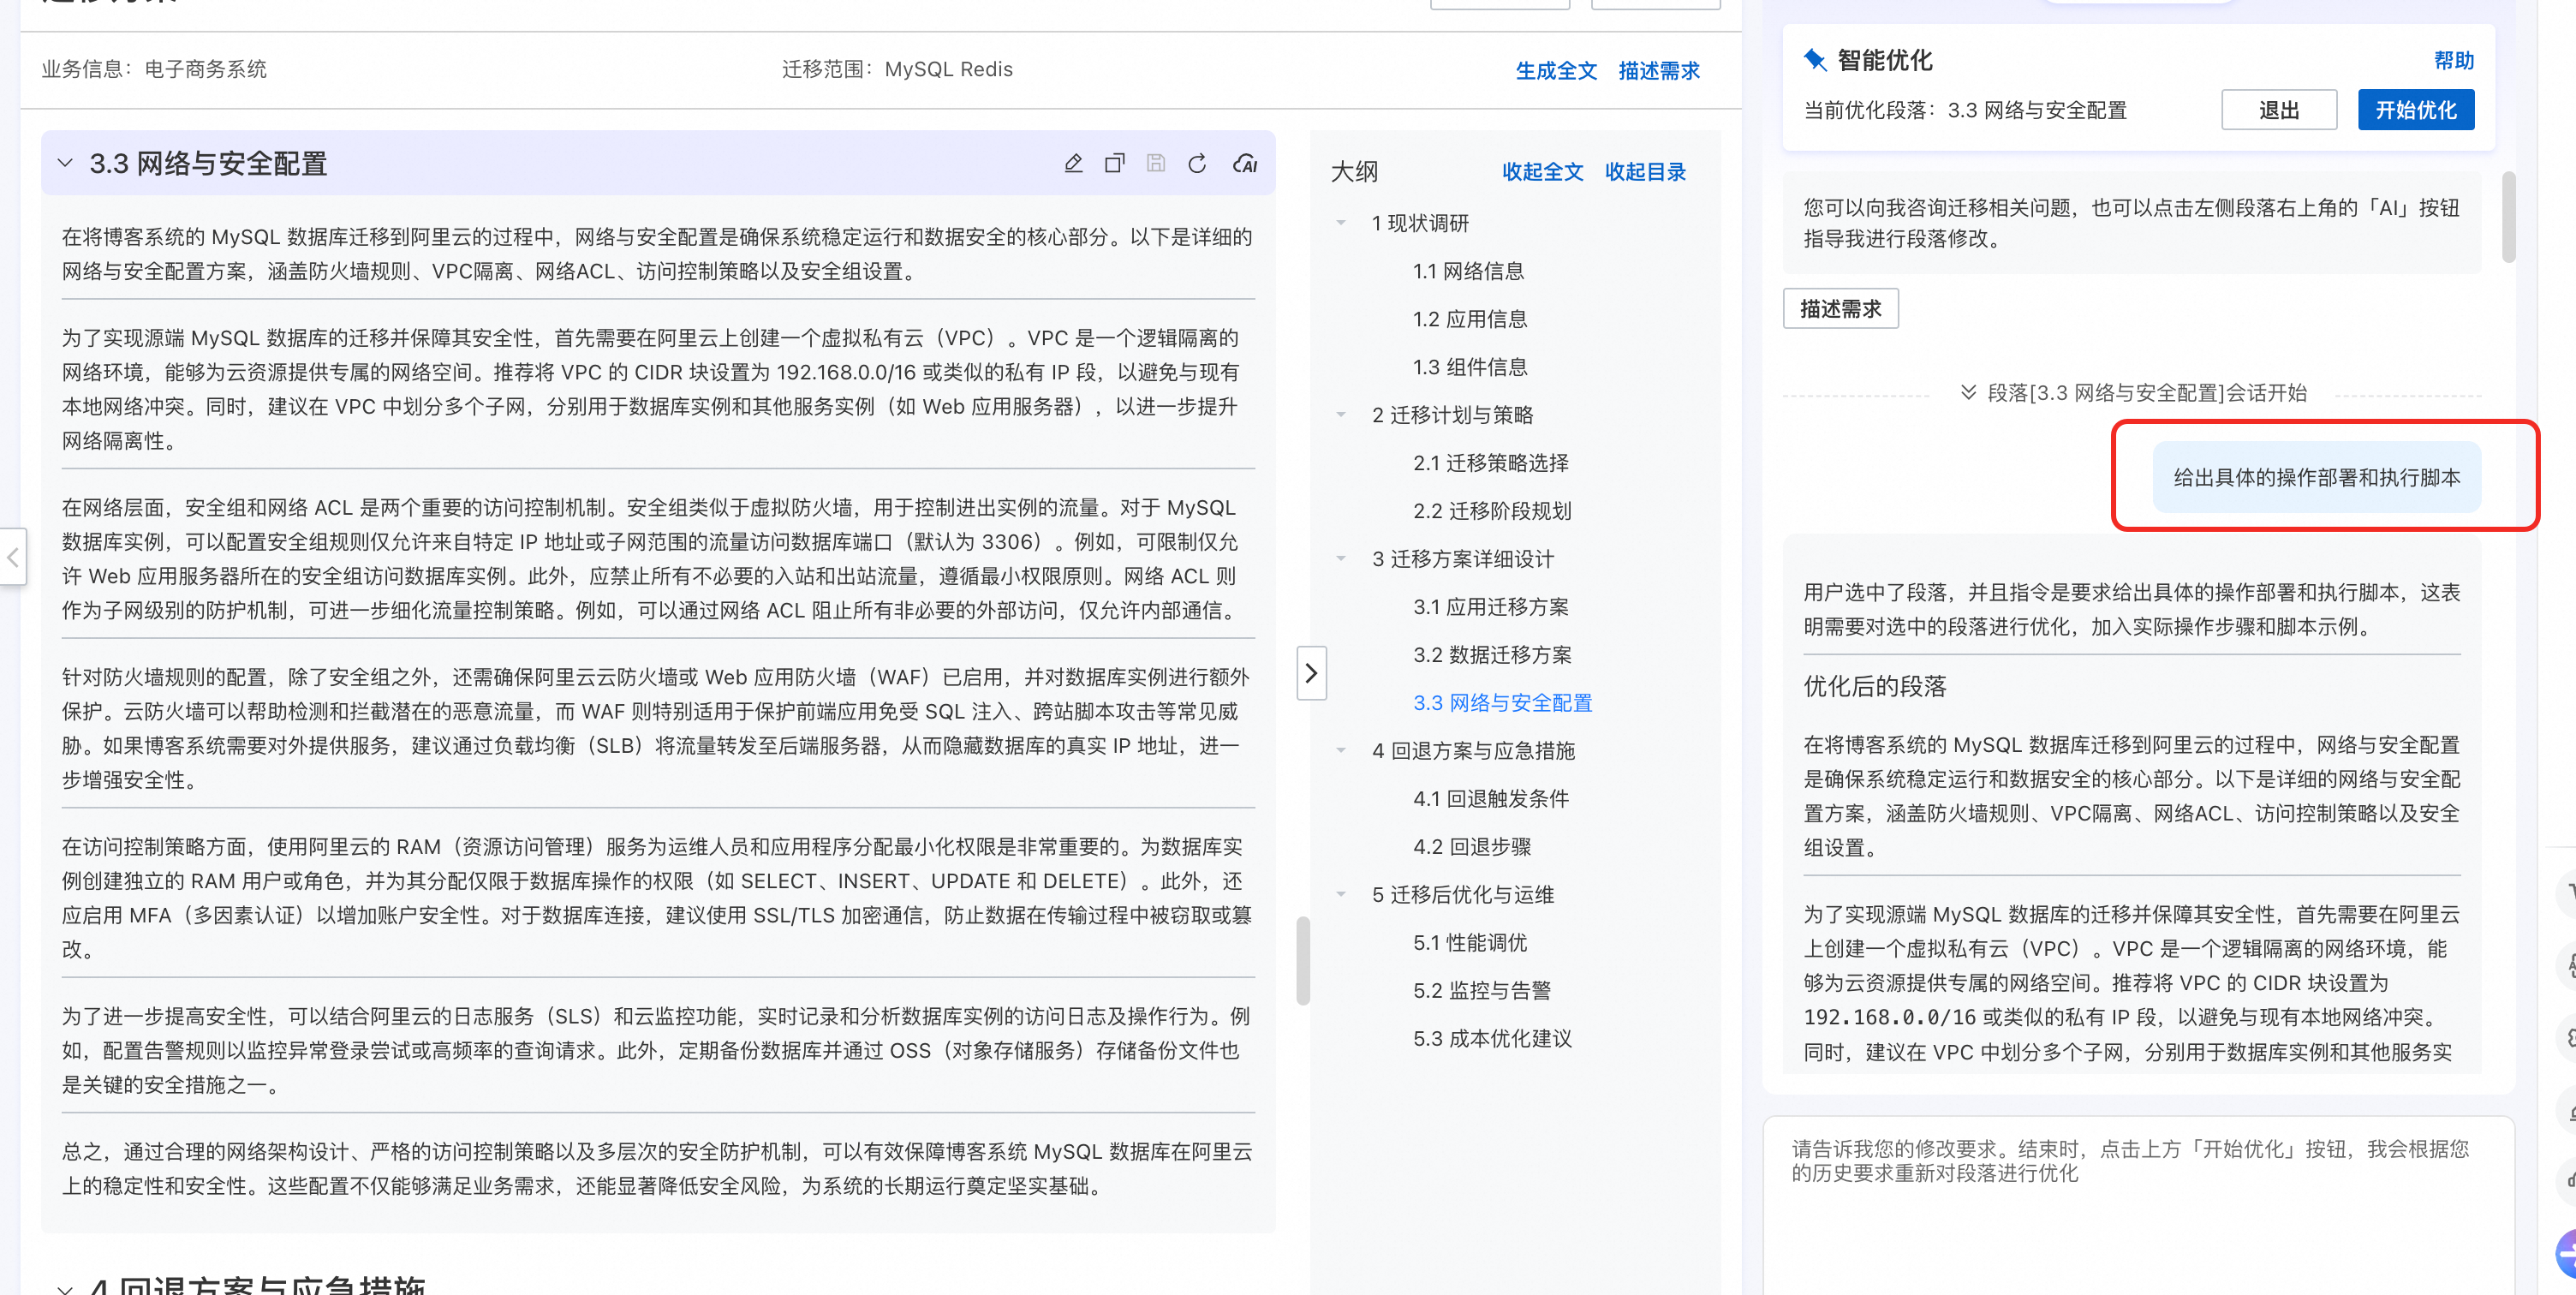Click 收起目录 in the outline header

tap(1645, 171)
